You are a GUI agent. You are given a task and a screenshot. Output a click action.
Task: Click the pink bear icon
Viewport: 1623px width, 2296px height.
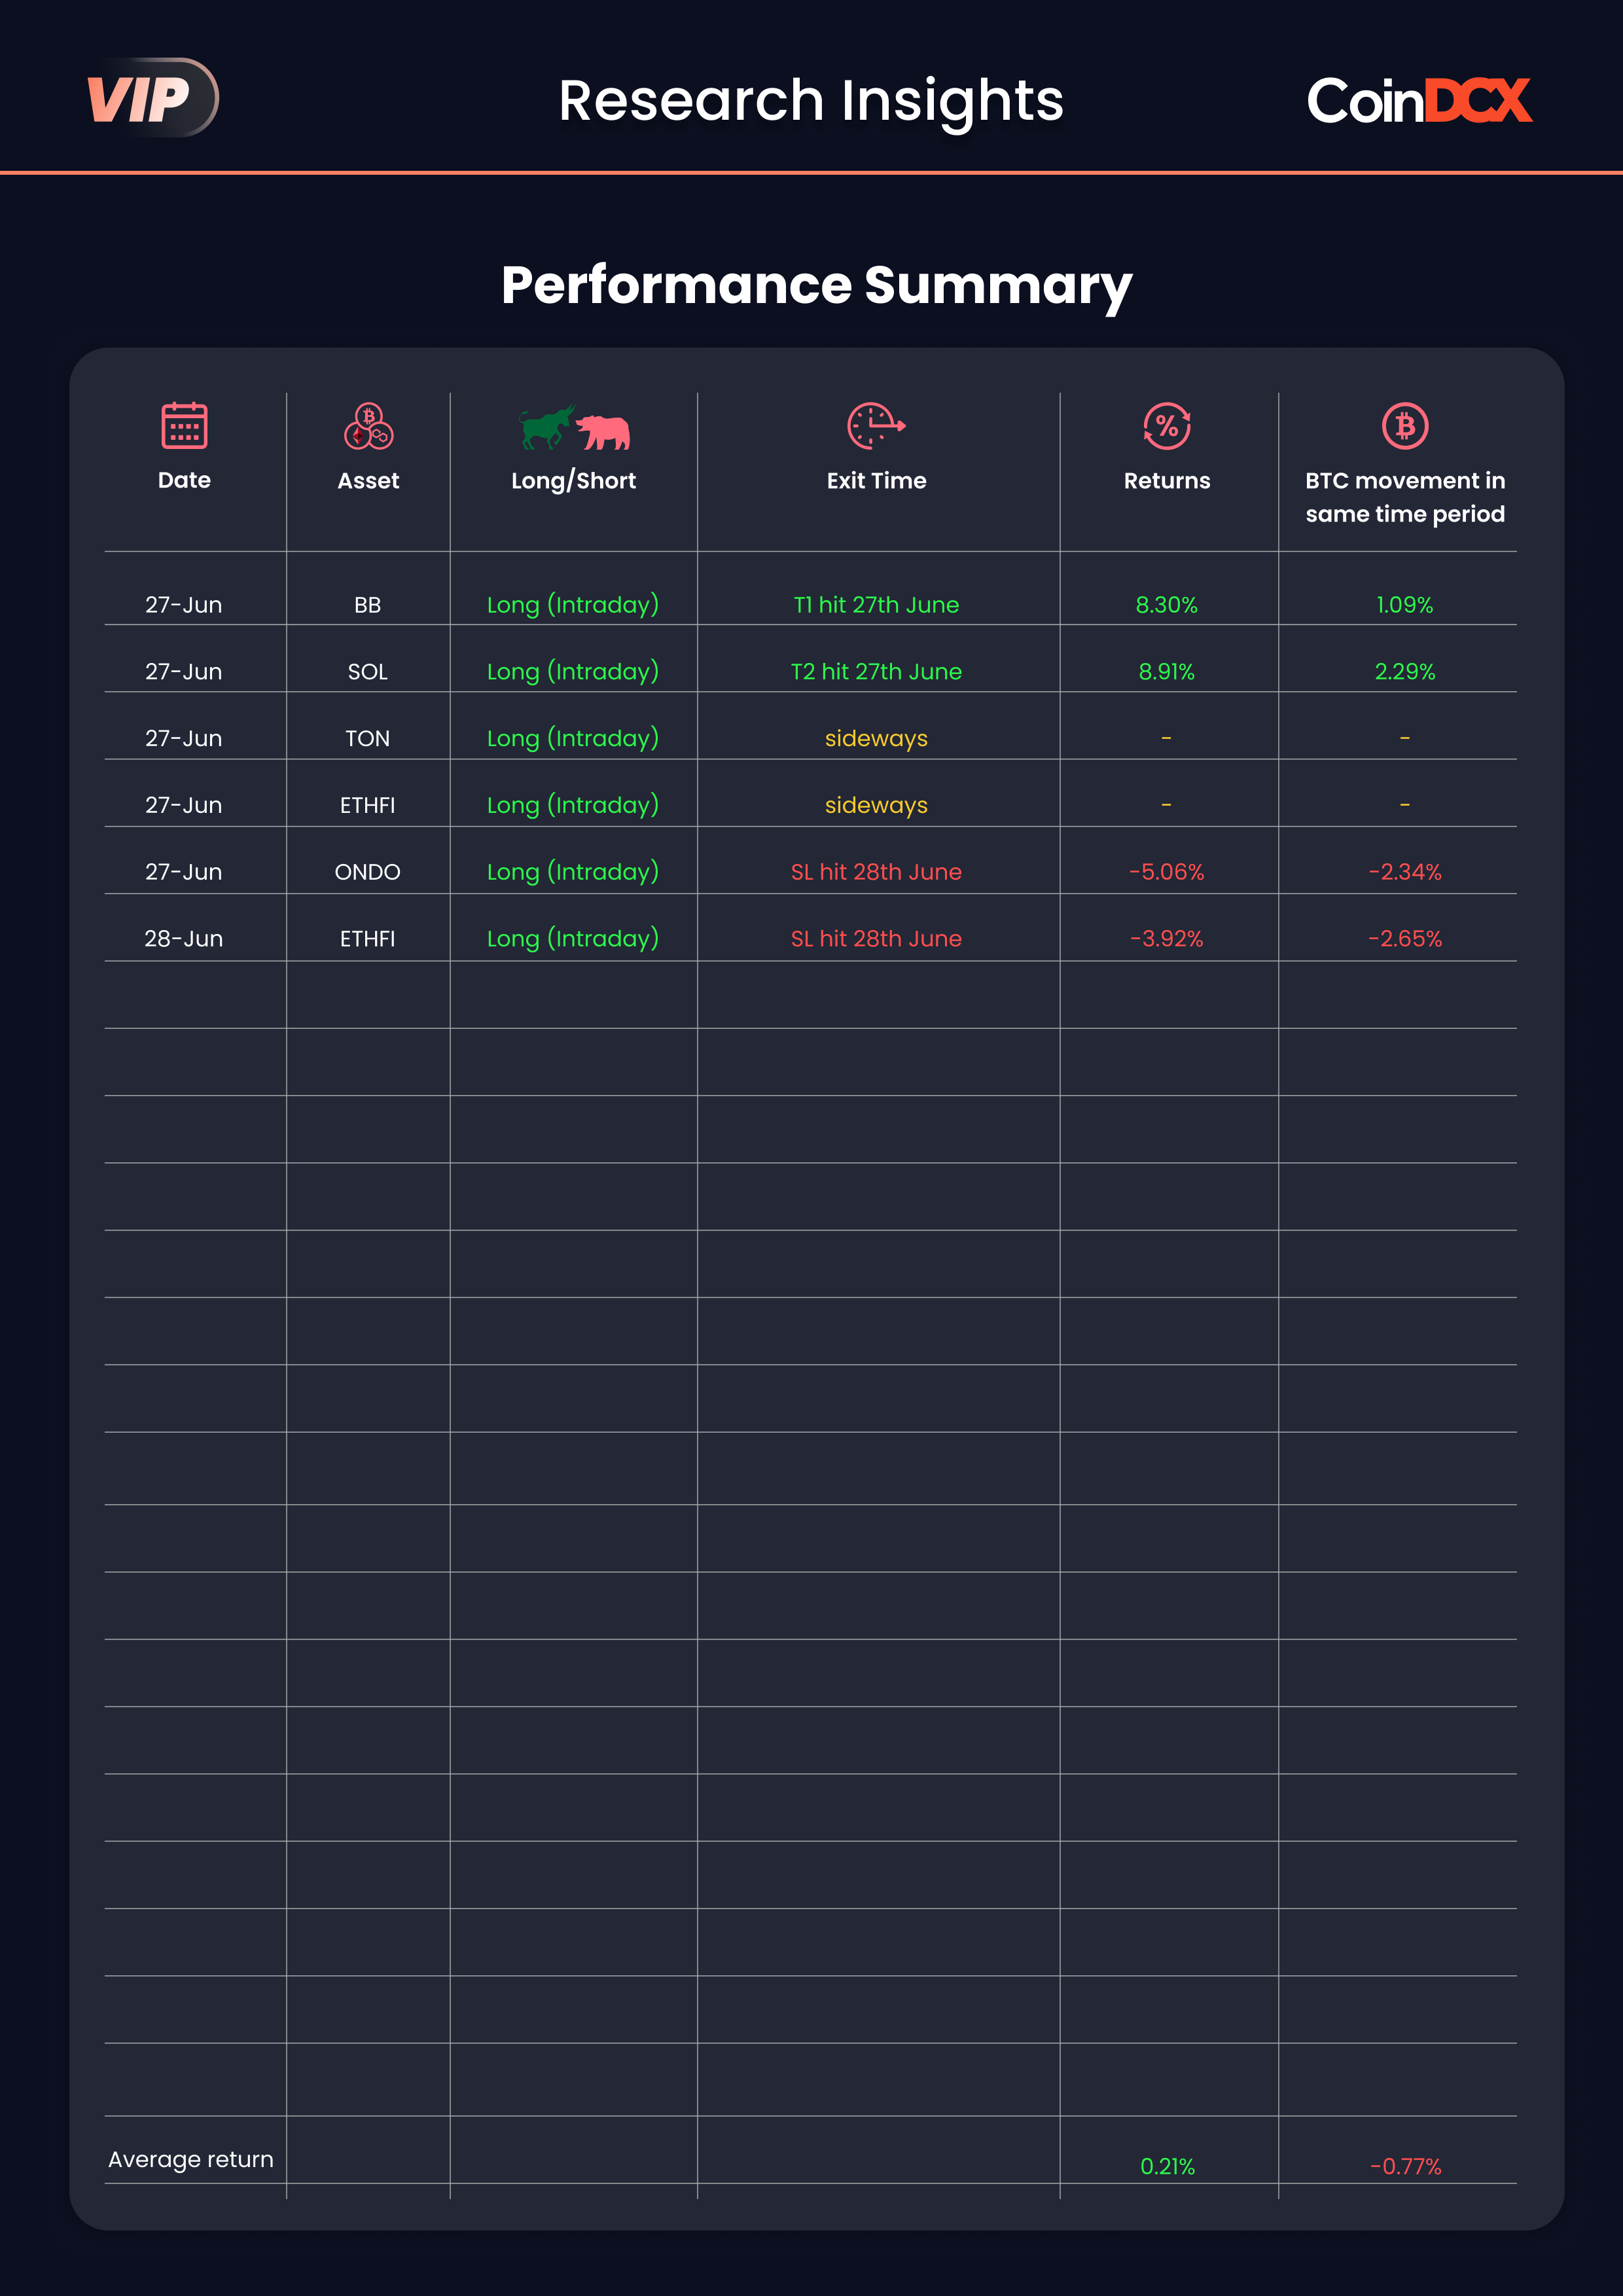(x=603, y=432)
